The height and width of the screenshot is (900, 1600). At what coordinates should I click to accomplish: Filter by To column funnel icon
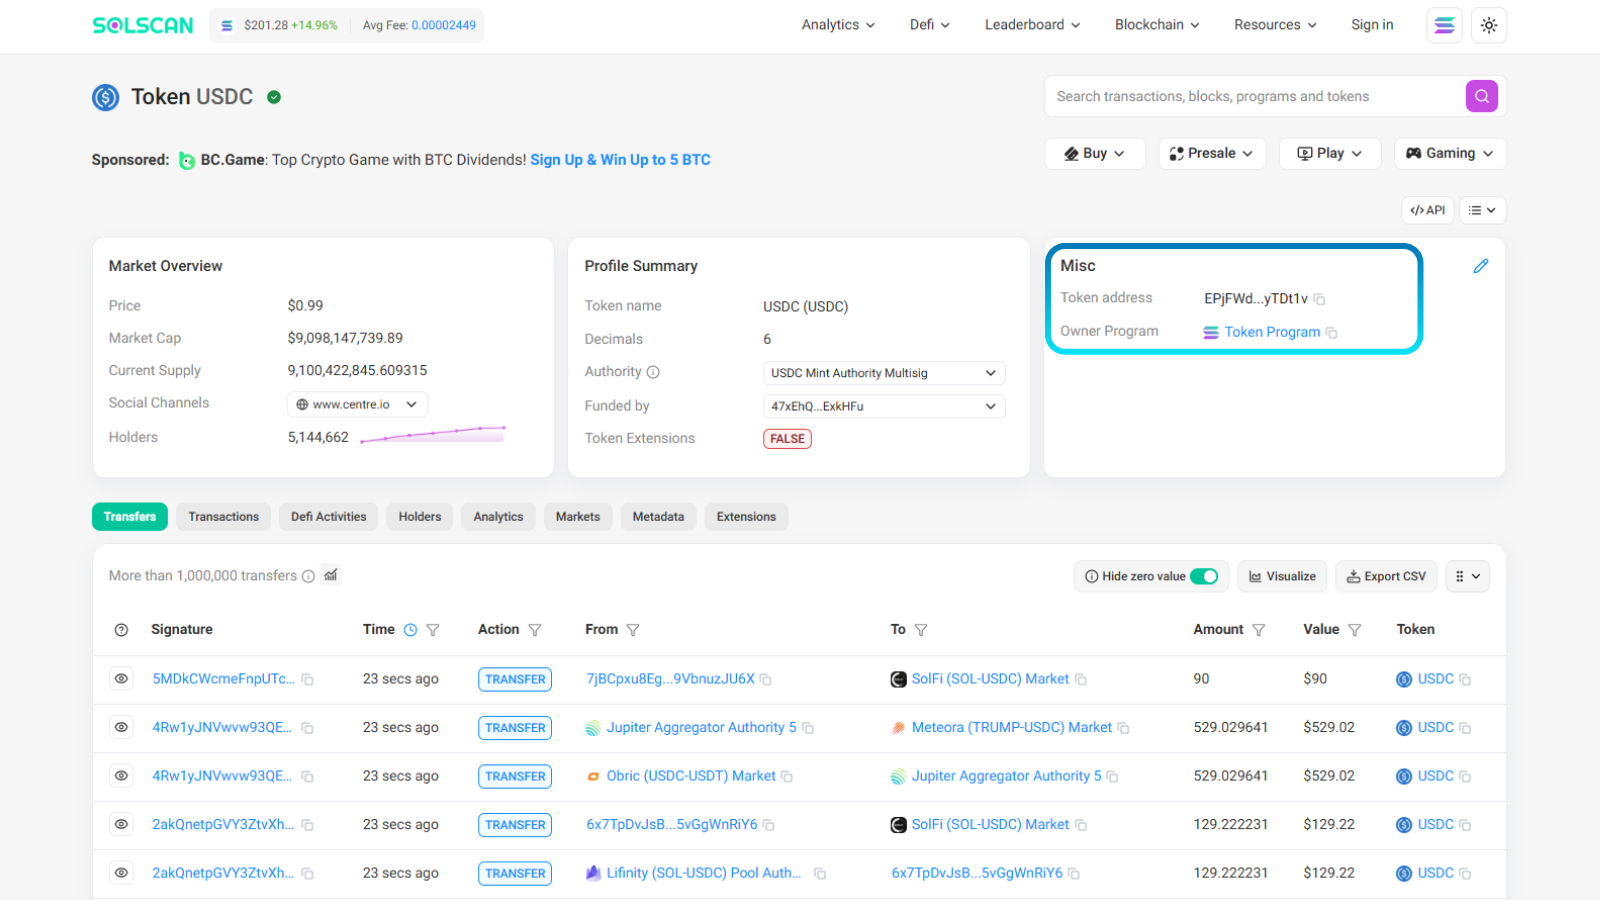coord(921,630)
